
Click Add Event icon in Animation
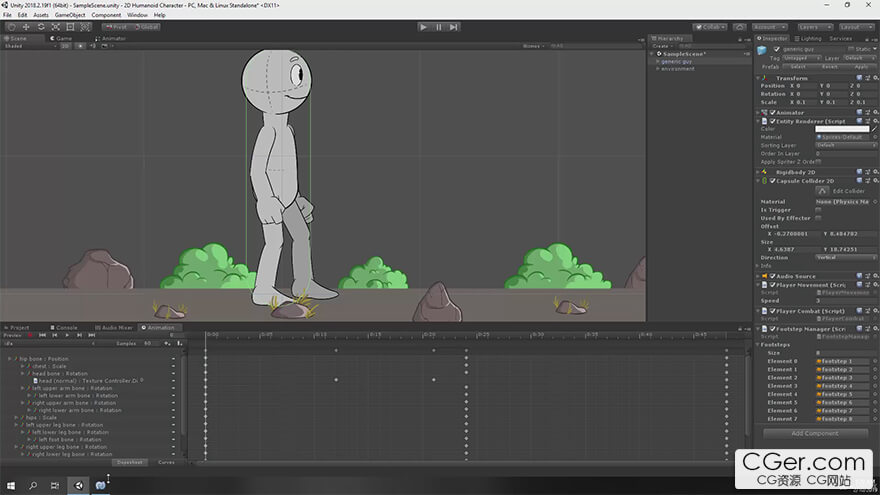click(x=180, y=343)
